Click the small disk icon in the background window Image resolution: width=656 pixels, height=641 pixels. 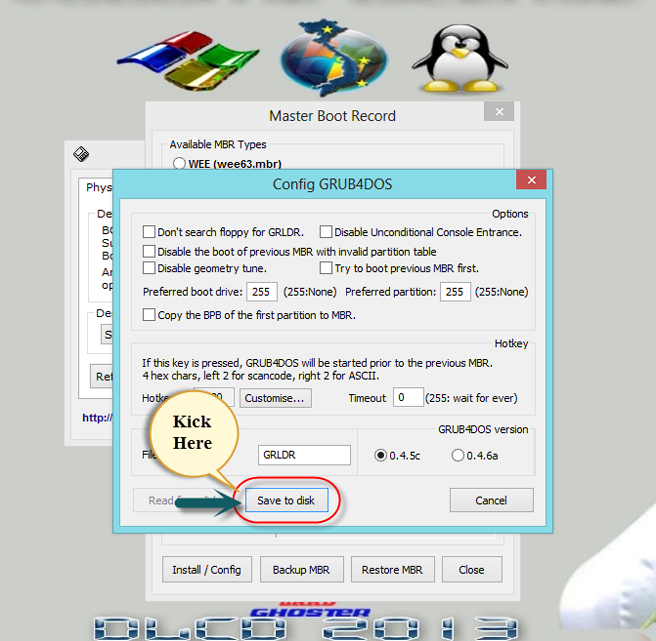pos(81,154)
